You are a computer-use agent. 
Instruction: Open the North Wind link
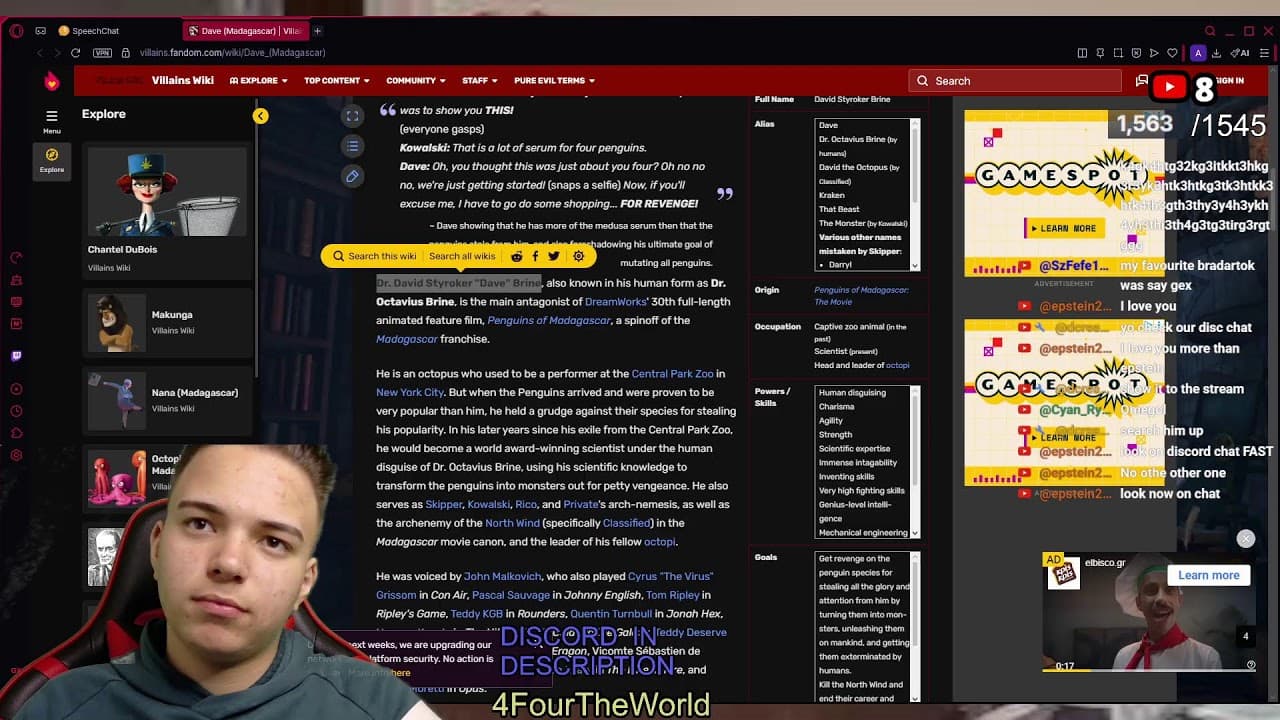coord(512,523)
